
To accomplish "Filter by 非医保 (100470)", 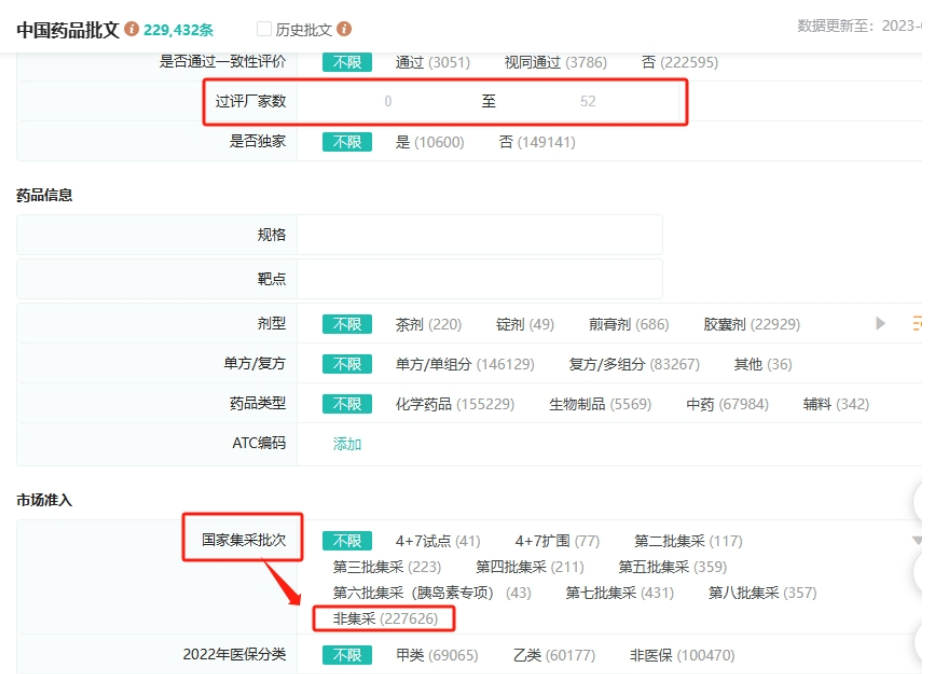I will click(x=682, y=655).
